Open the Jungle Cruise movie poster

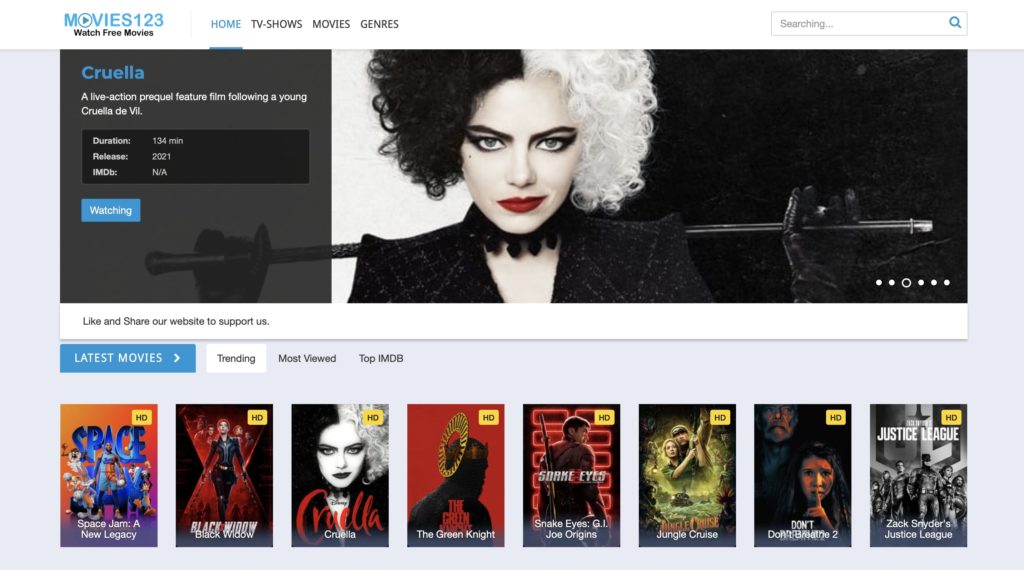point(687,475)
